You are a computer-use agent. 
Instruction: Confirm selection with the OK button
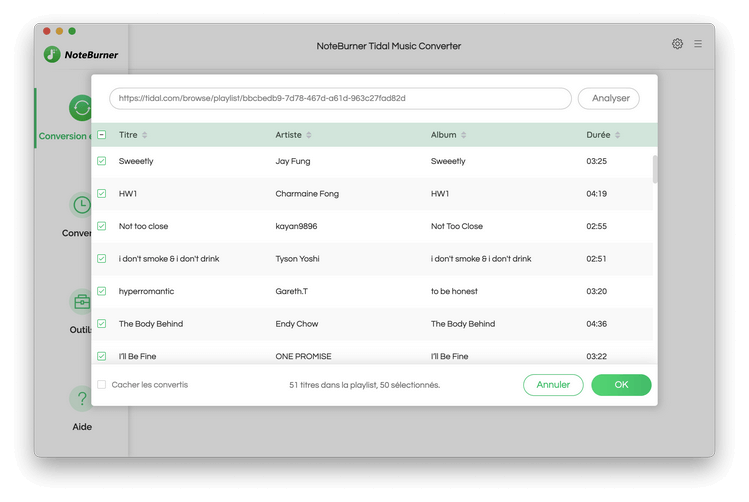621,385
